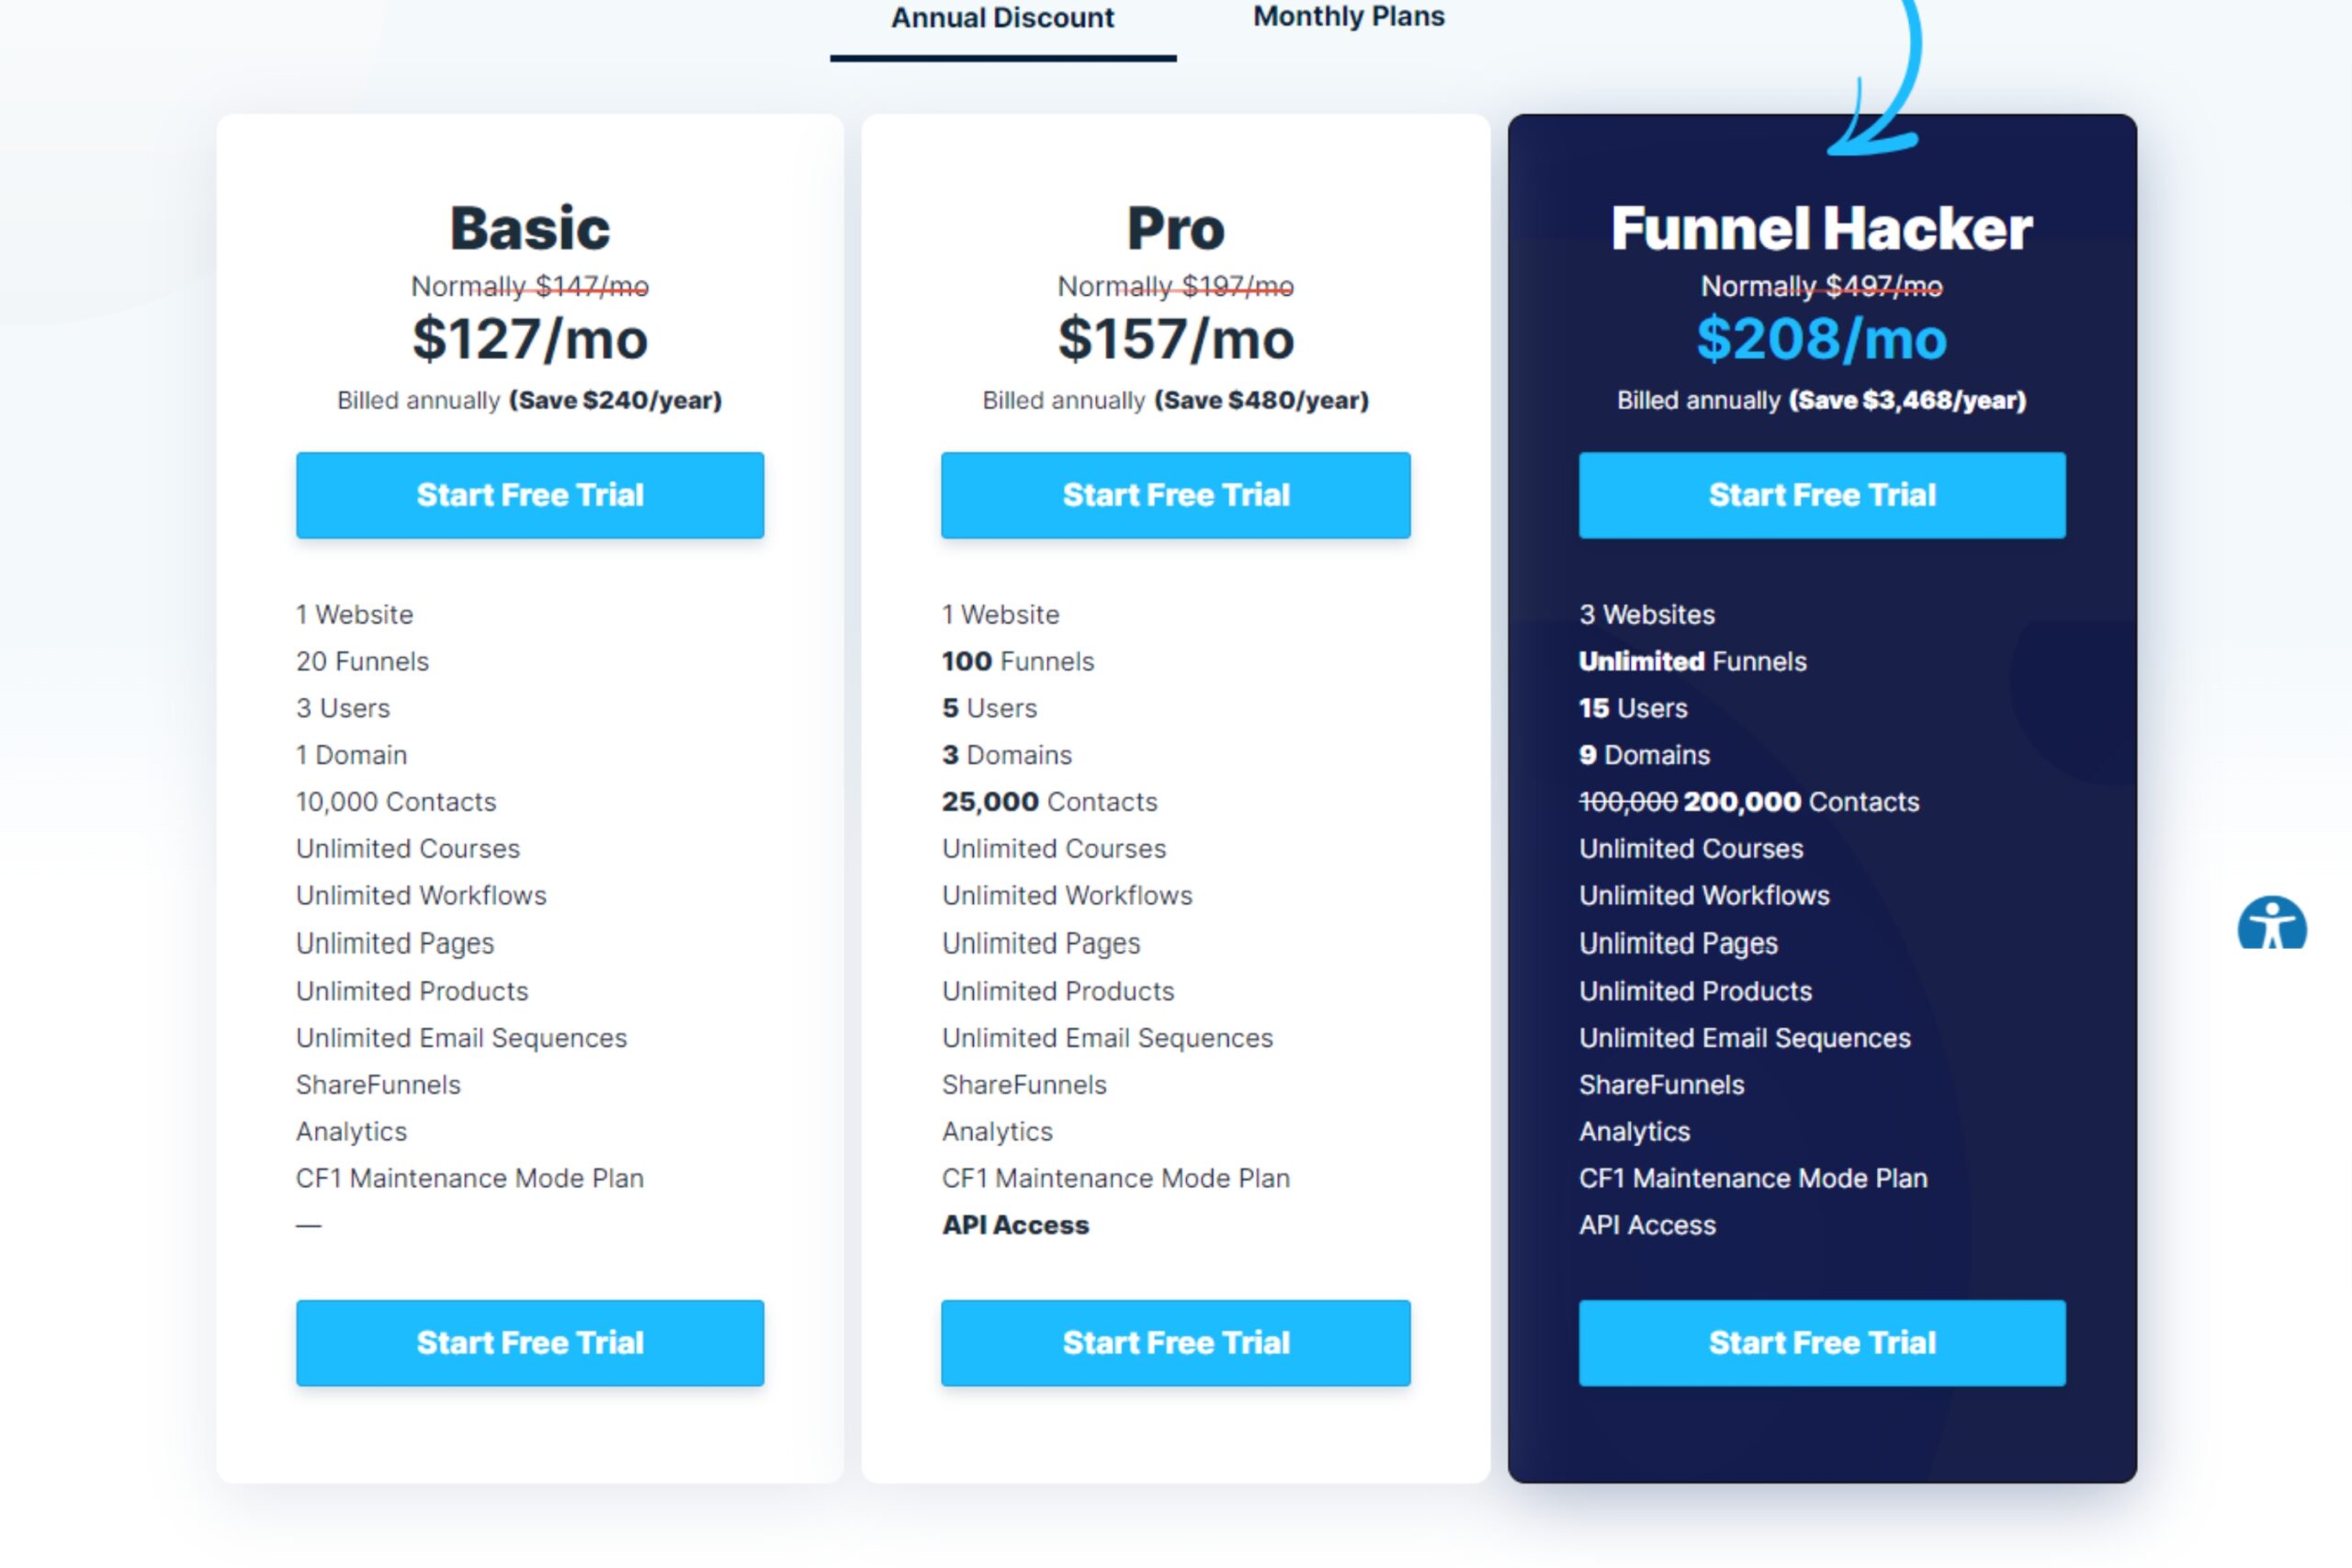The height and width of the screenshot is (1568, 2352).
Task: Click Start Free Trial for Basic plan
Action: [x=530, y=495]
